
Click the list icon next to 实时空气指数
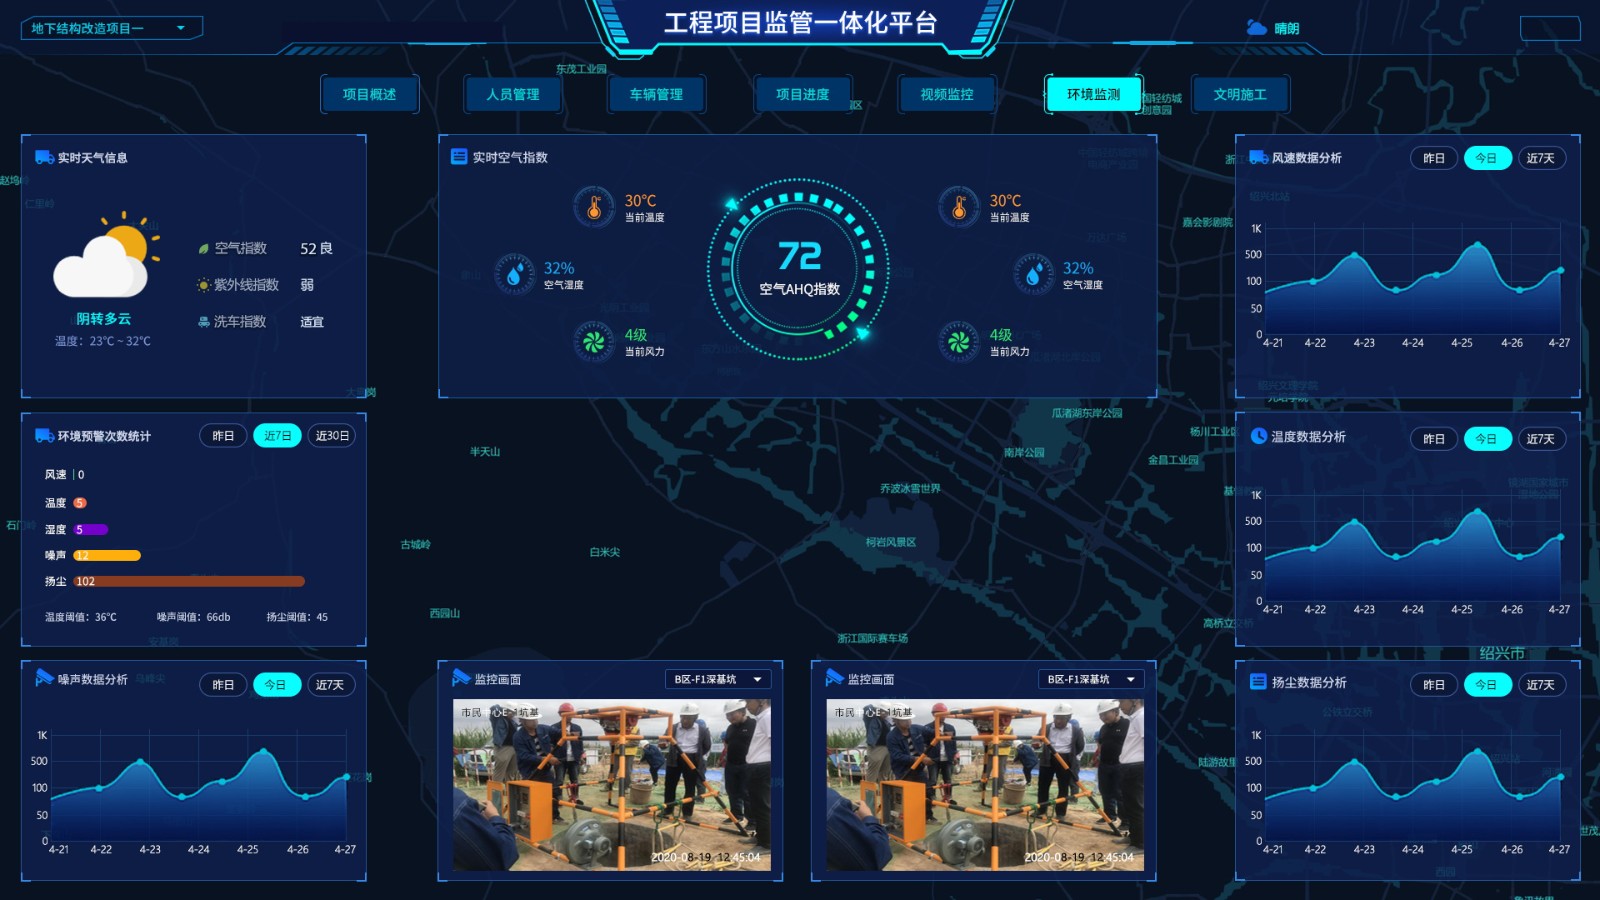459,157
